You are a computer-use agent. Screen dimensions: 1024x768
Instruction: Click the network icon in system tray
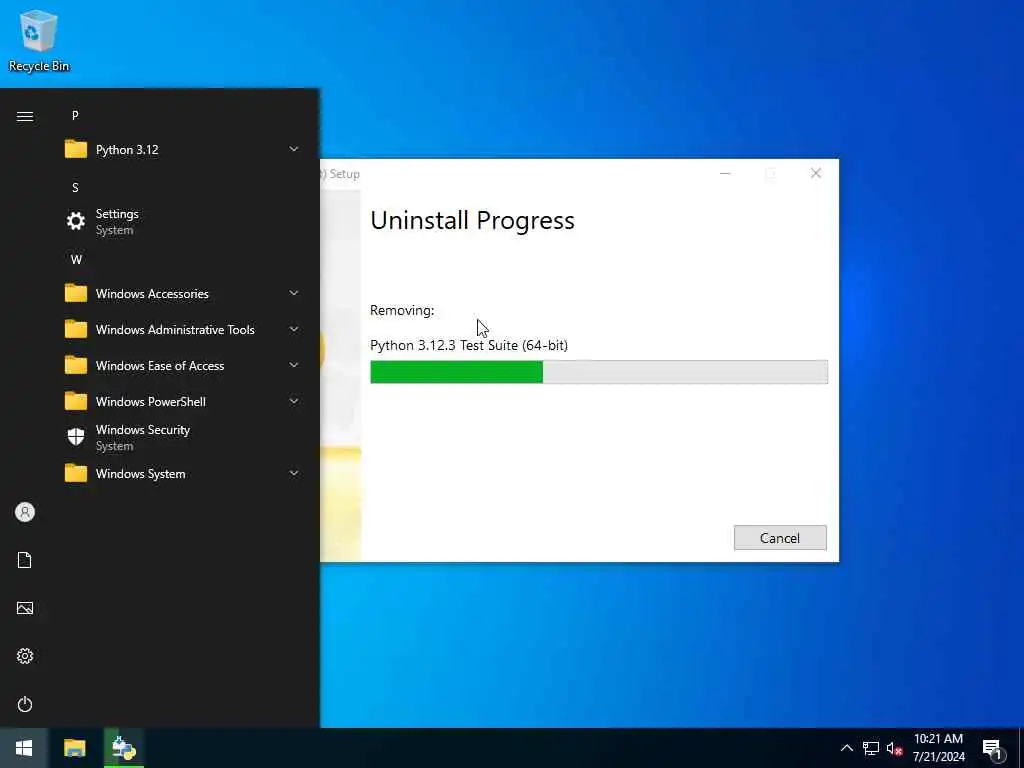tap(871, 748)
